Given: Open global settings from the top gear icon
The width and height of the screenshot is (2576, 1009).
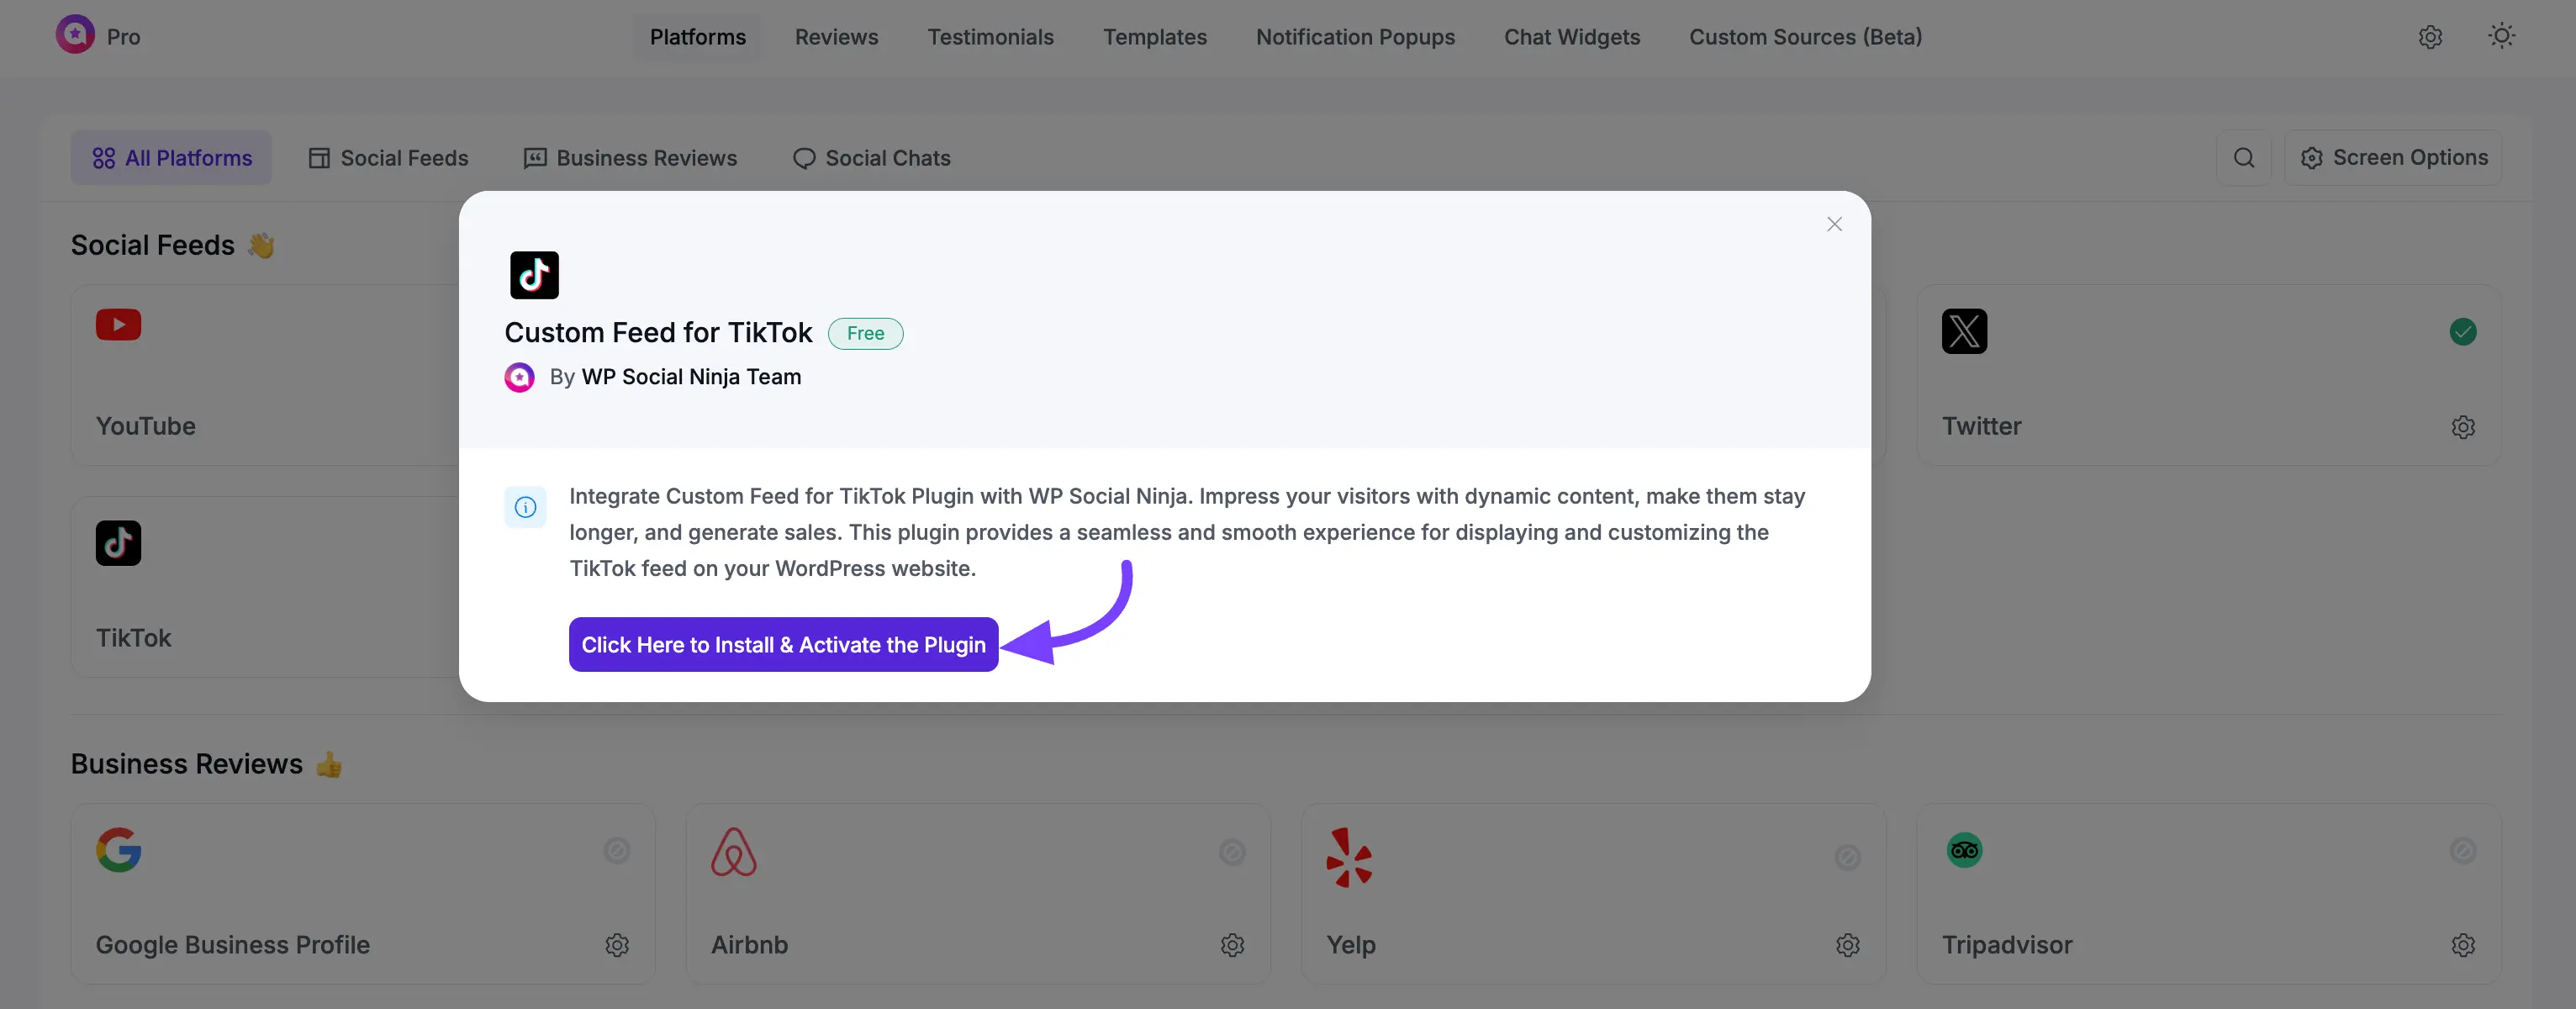Looking at the screenshot, I should tap(2430, 37).
